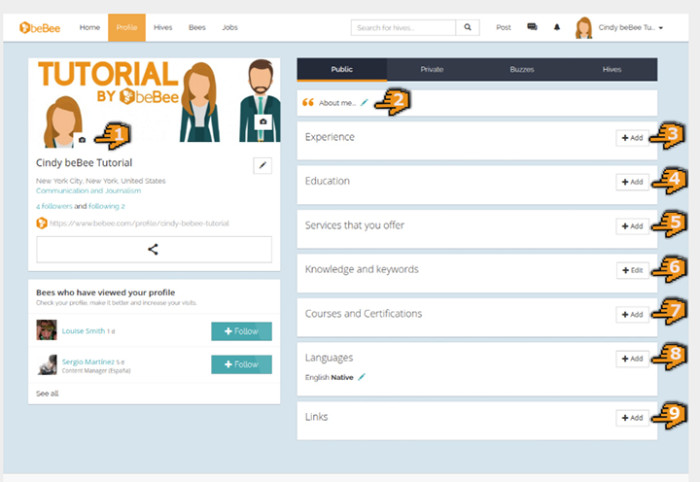Follow Sergio Martinez

(242, 364)
